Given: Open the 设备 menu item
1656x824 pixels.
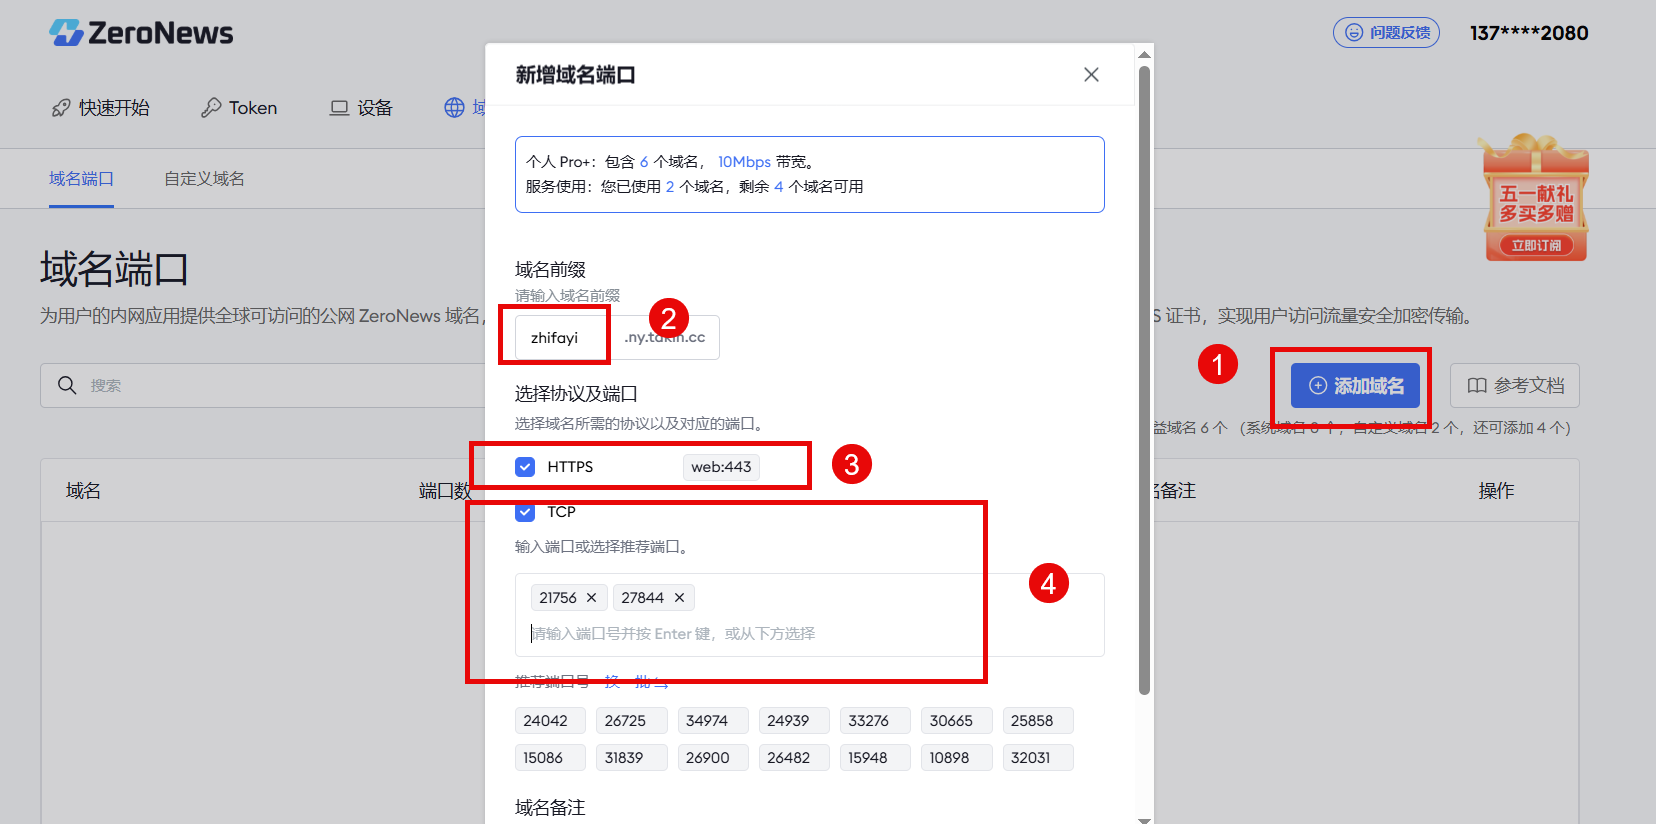Looking at the screenshot, I should pos(361,108).
